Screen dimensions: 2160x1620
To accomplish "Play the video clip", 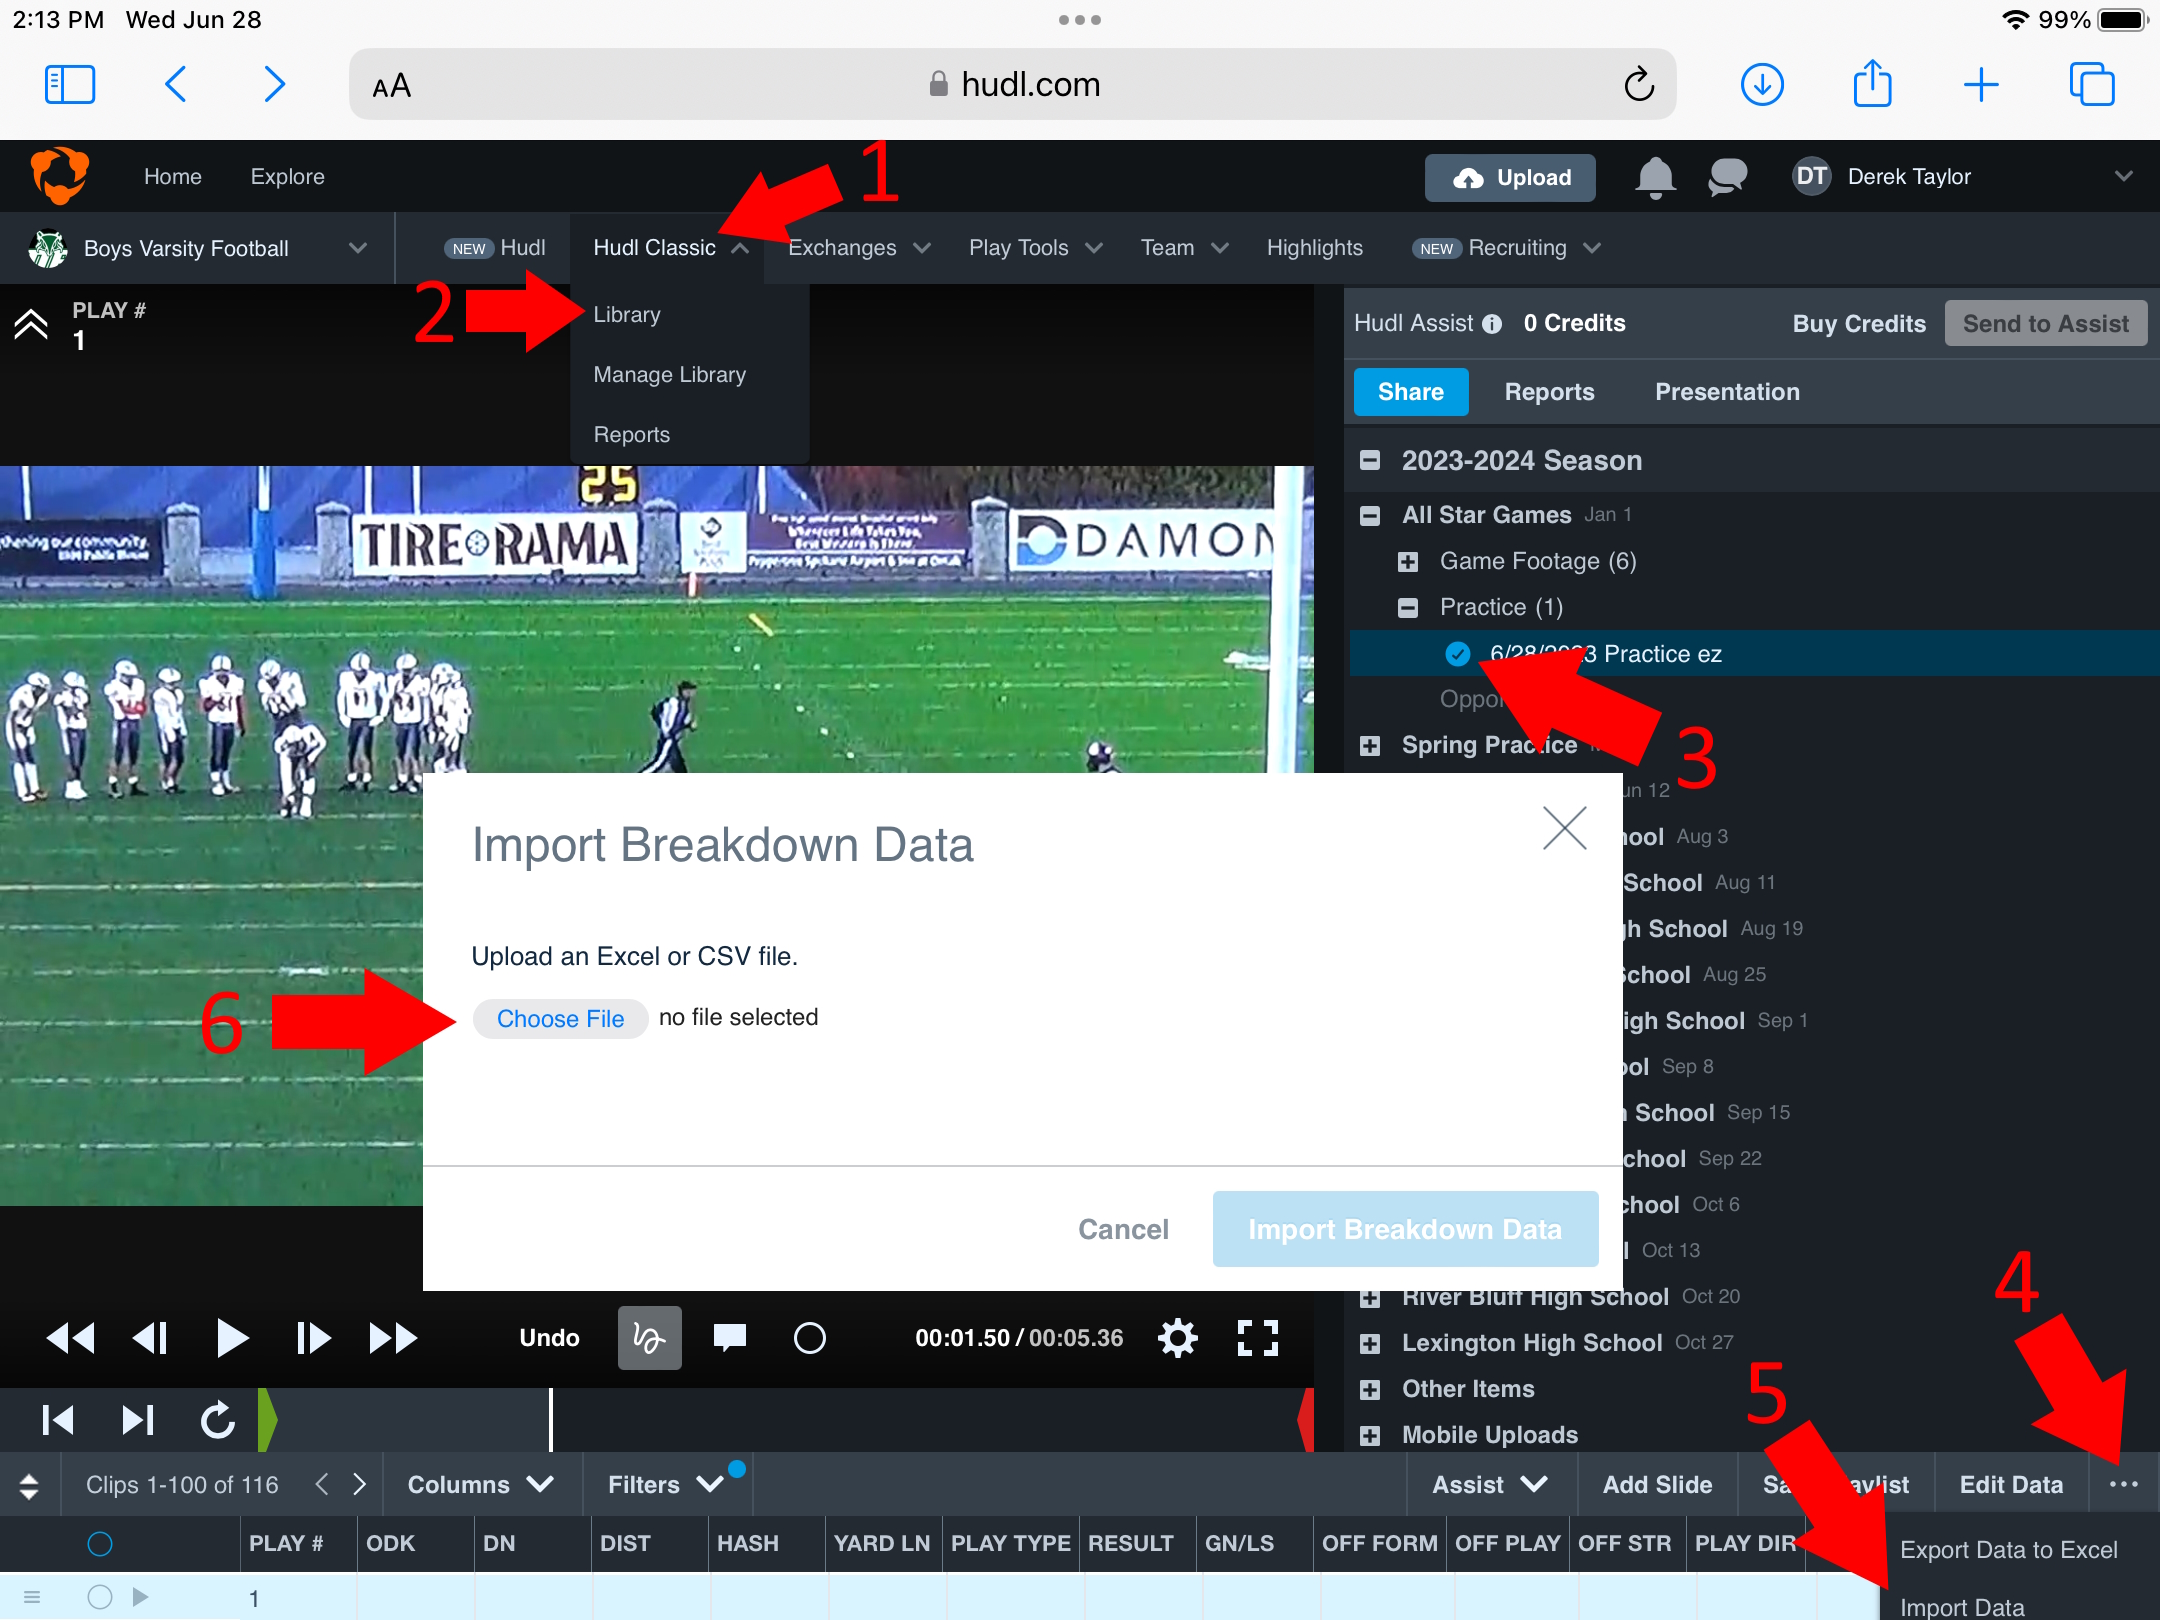I will point(232,1338).
